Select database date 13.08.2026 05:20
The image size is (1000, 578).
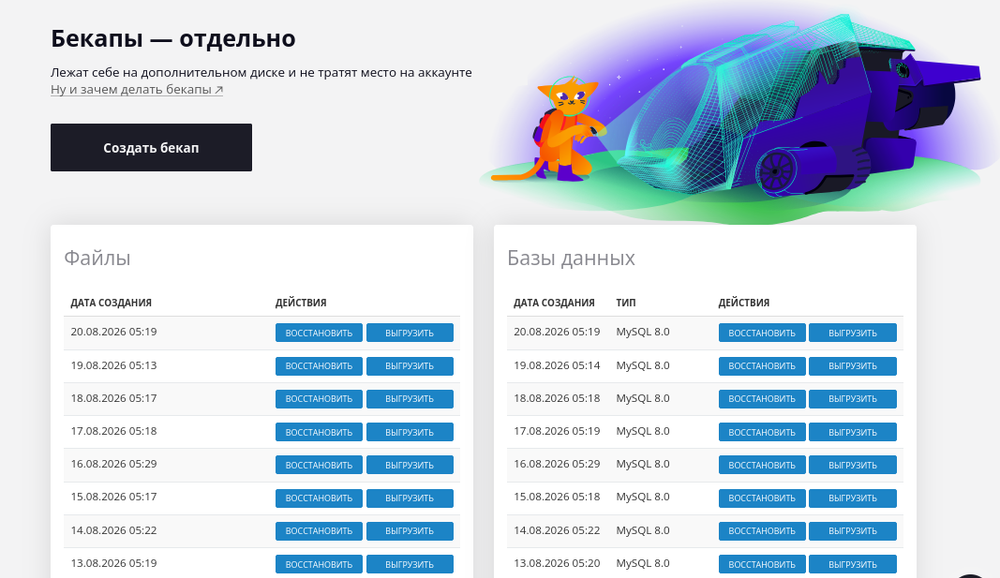(x=557, y=563)
